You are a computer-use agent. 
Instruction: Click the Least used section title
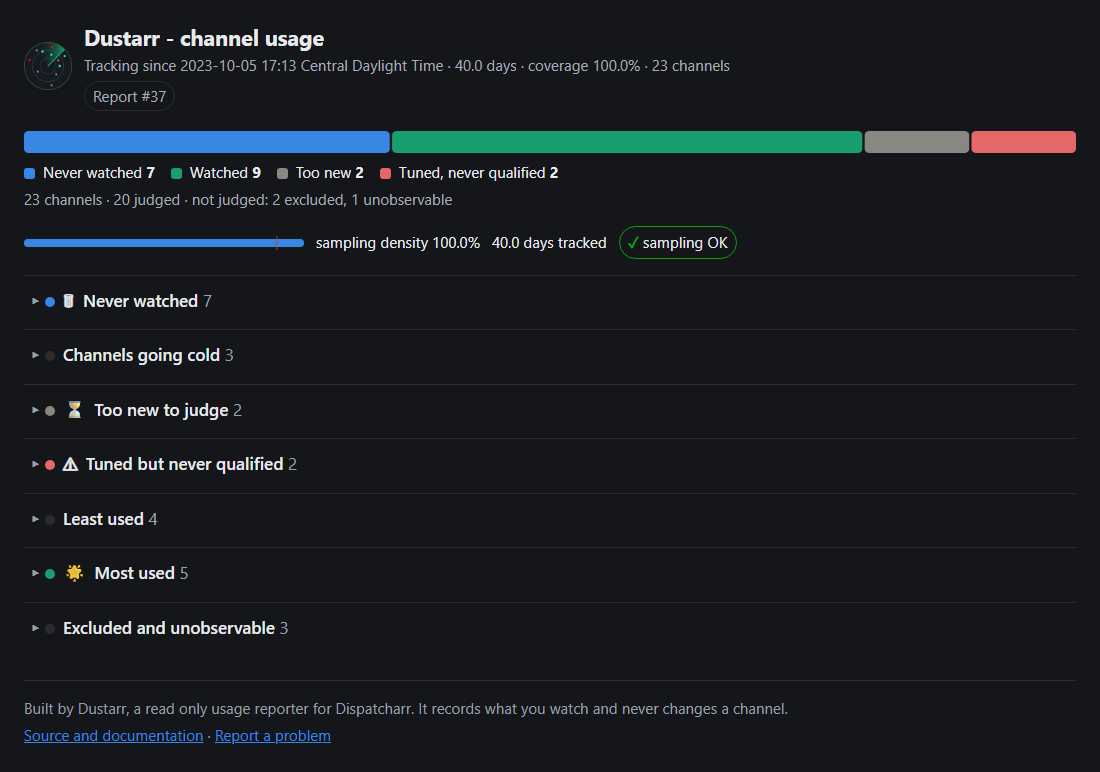coord(103,519)
